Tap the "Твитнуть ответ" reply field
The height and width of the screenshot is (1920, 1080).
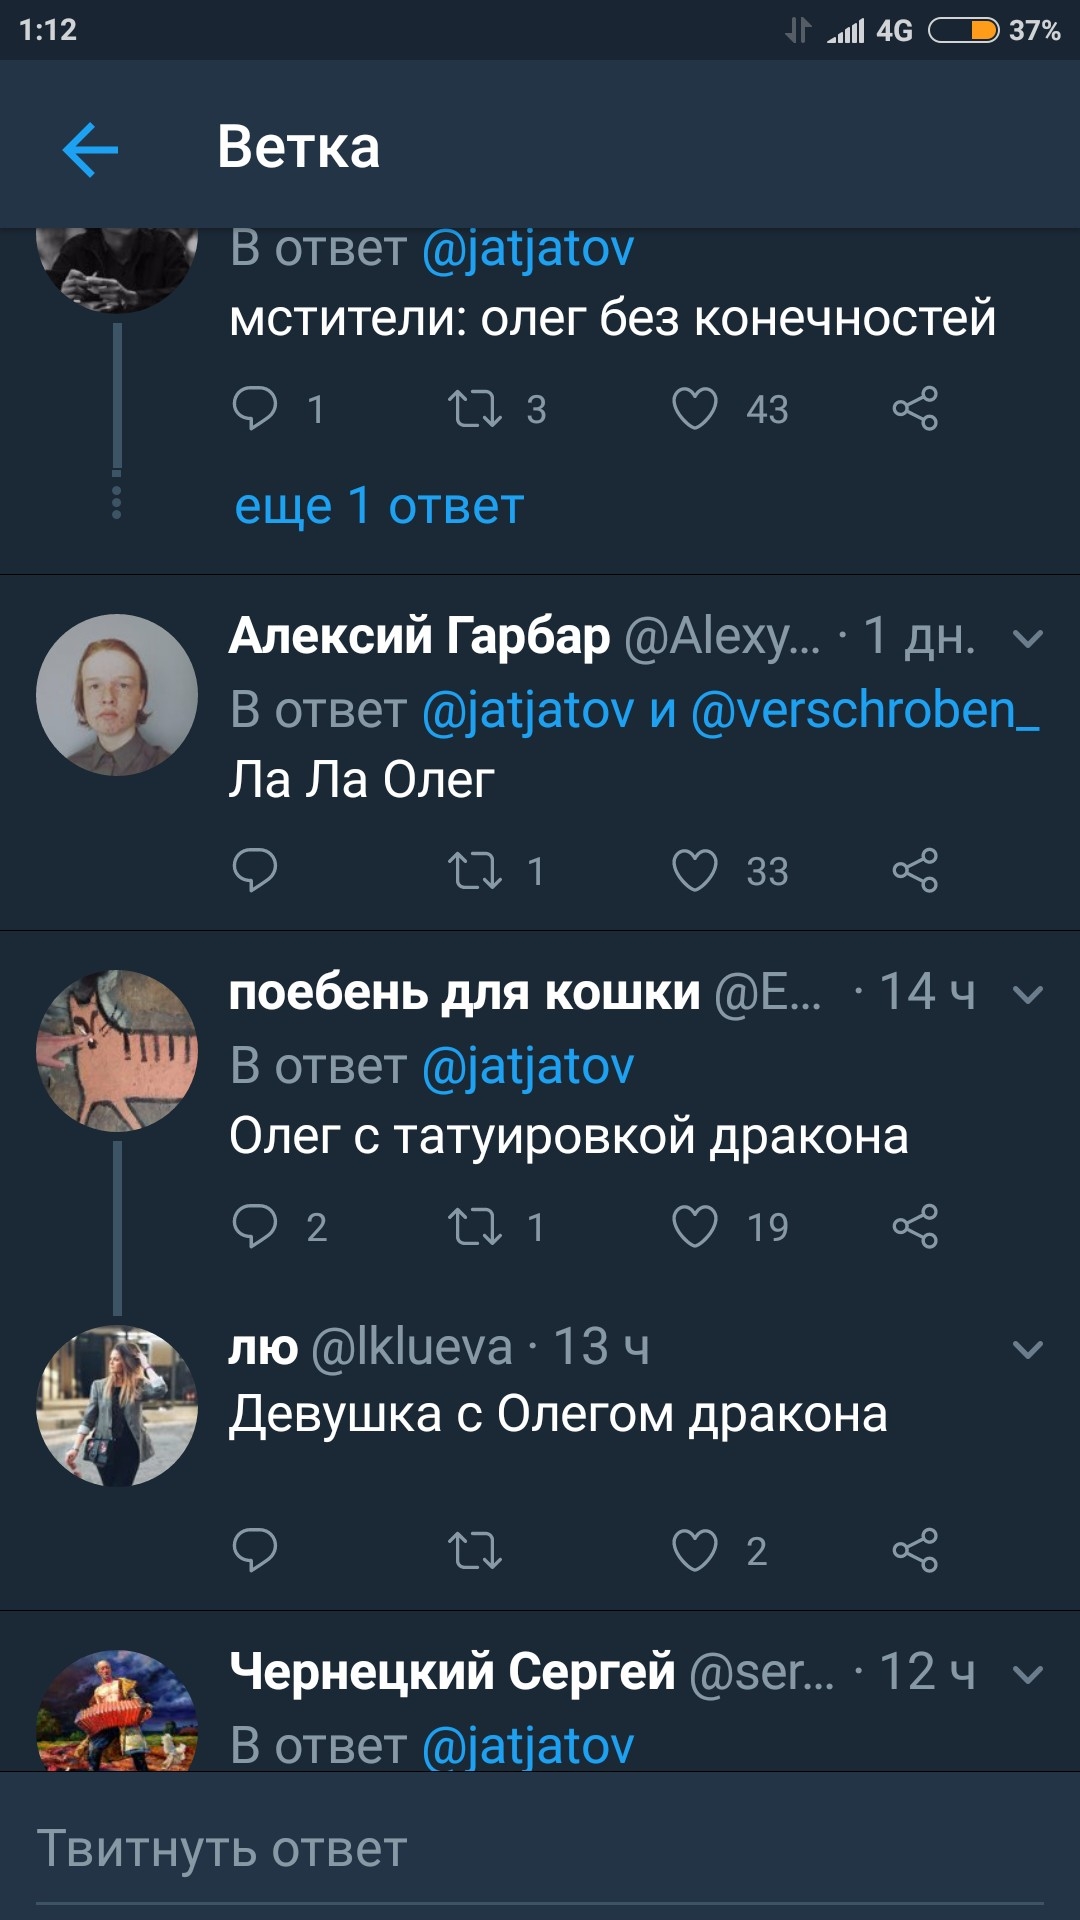pyautogui.click(x=540, y=1848)
